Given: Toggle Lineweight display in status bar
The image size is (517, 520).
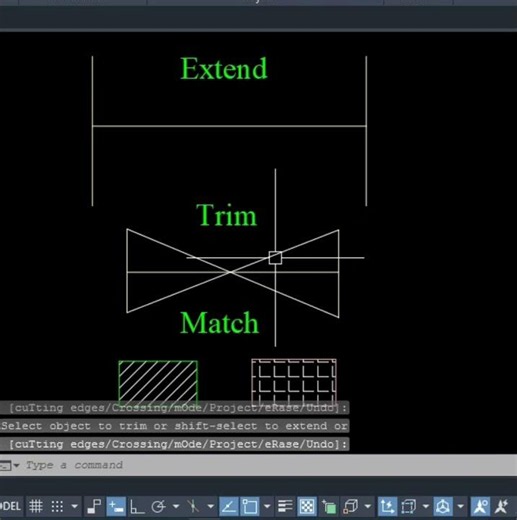Looking at the screenshot, I should tap(285, 507).
